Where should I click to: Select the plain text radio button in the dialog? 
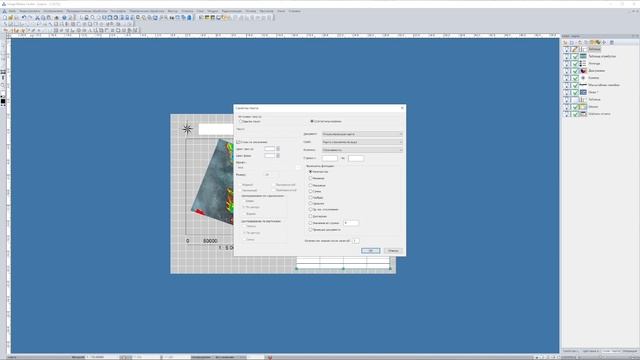point(240,121)
